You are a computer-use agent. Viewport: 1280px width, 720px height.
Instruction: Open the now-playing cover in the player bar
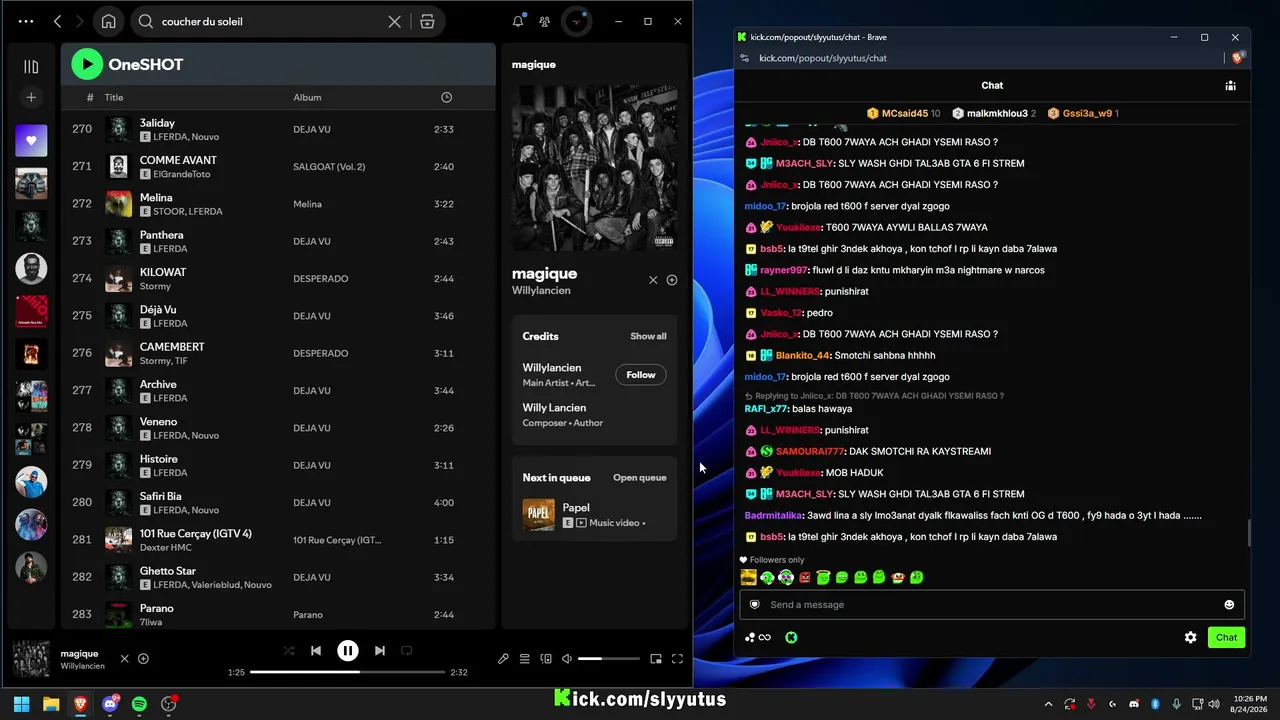click(31, 659)
